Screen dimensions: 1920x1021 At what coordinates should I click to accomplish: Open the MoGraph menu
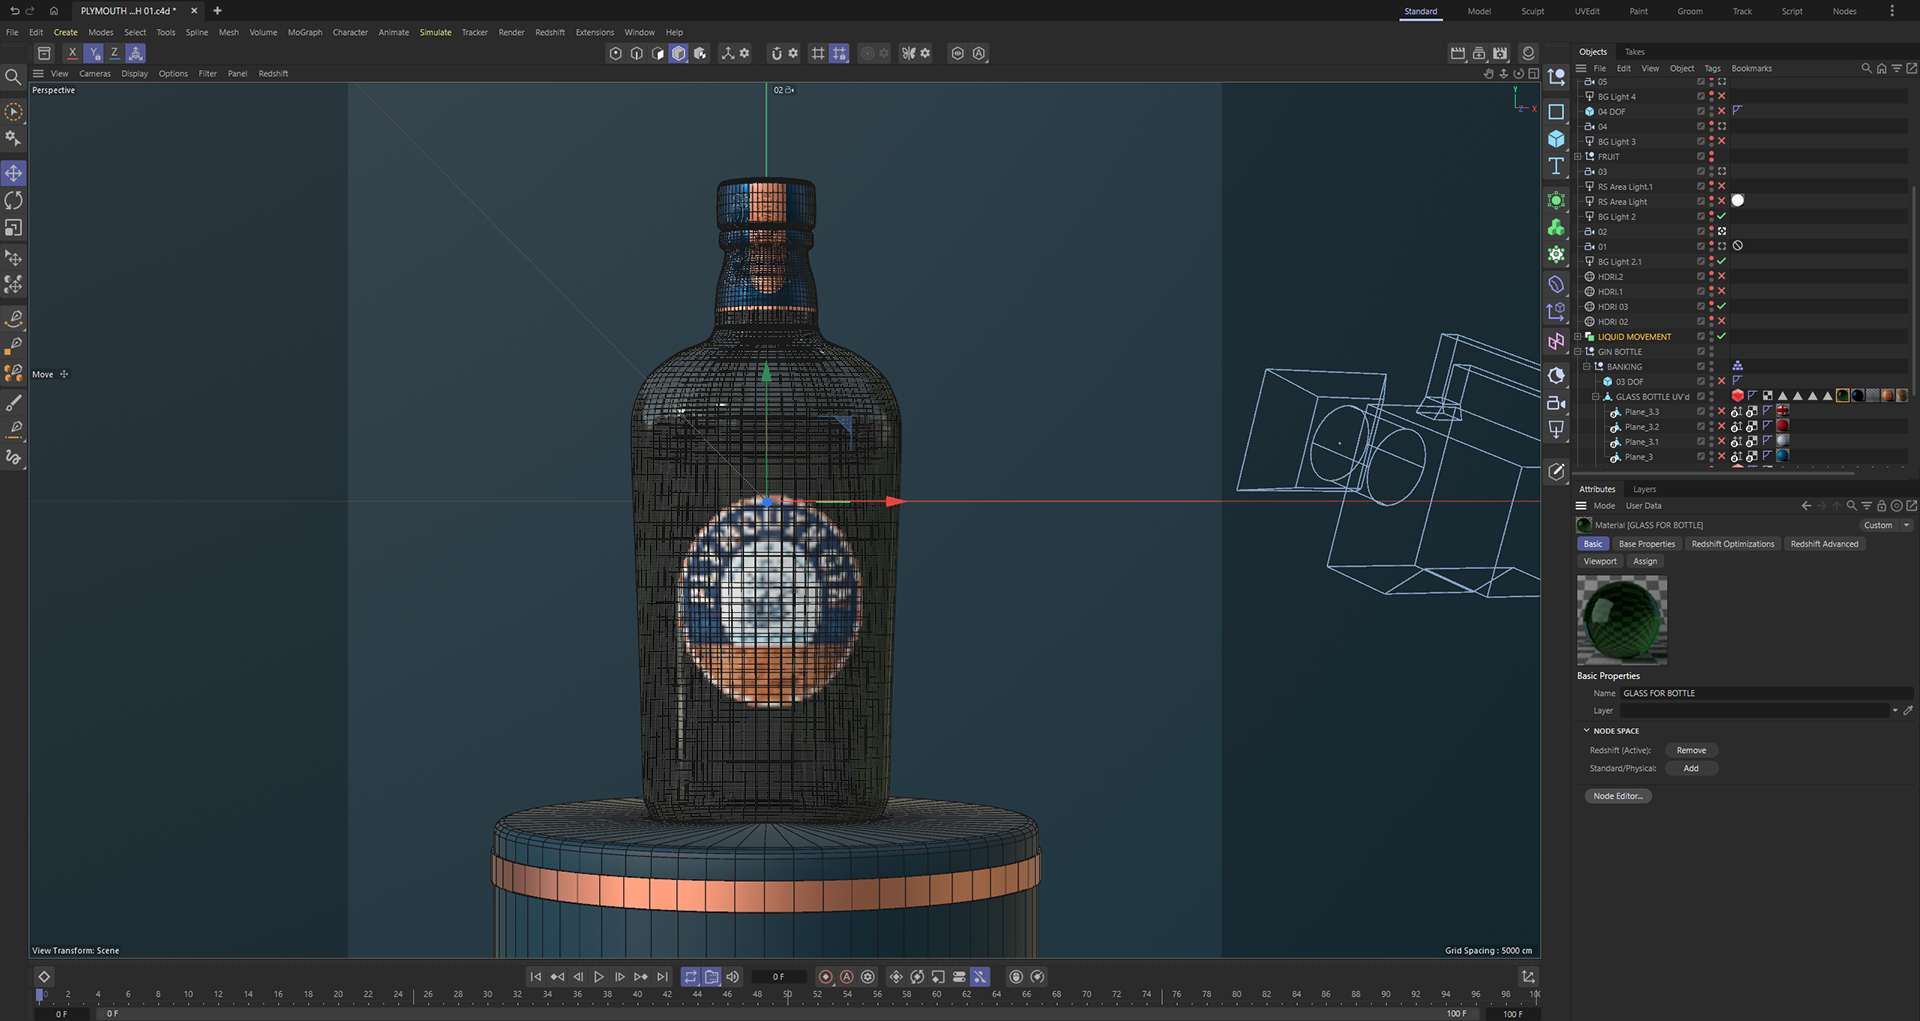pos(305,32)
